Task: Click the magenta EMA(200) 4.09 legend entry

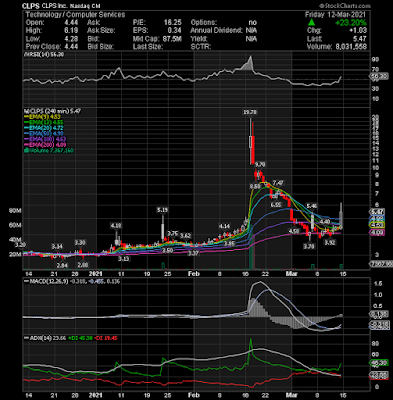Action: 44,145
